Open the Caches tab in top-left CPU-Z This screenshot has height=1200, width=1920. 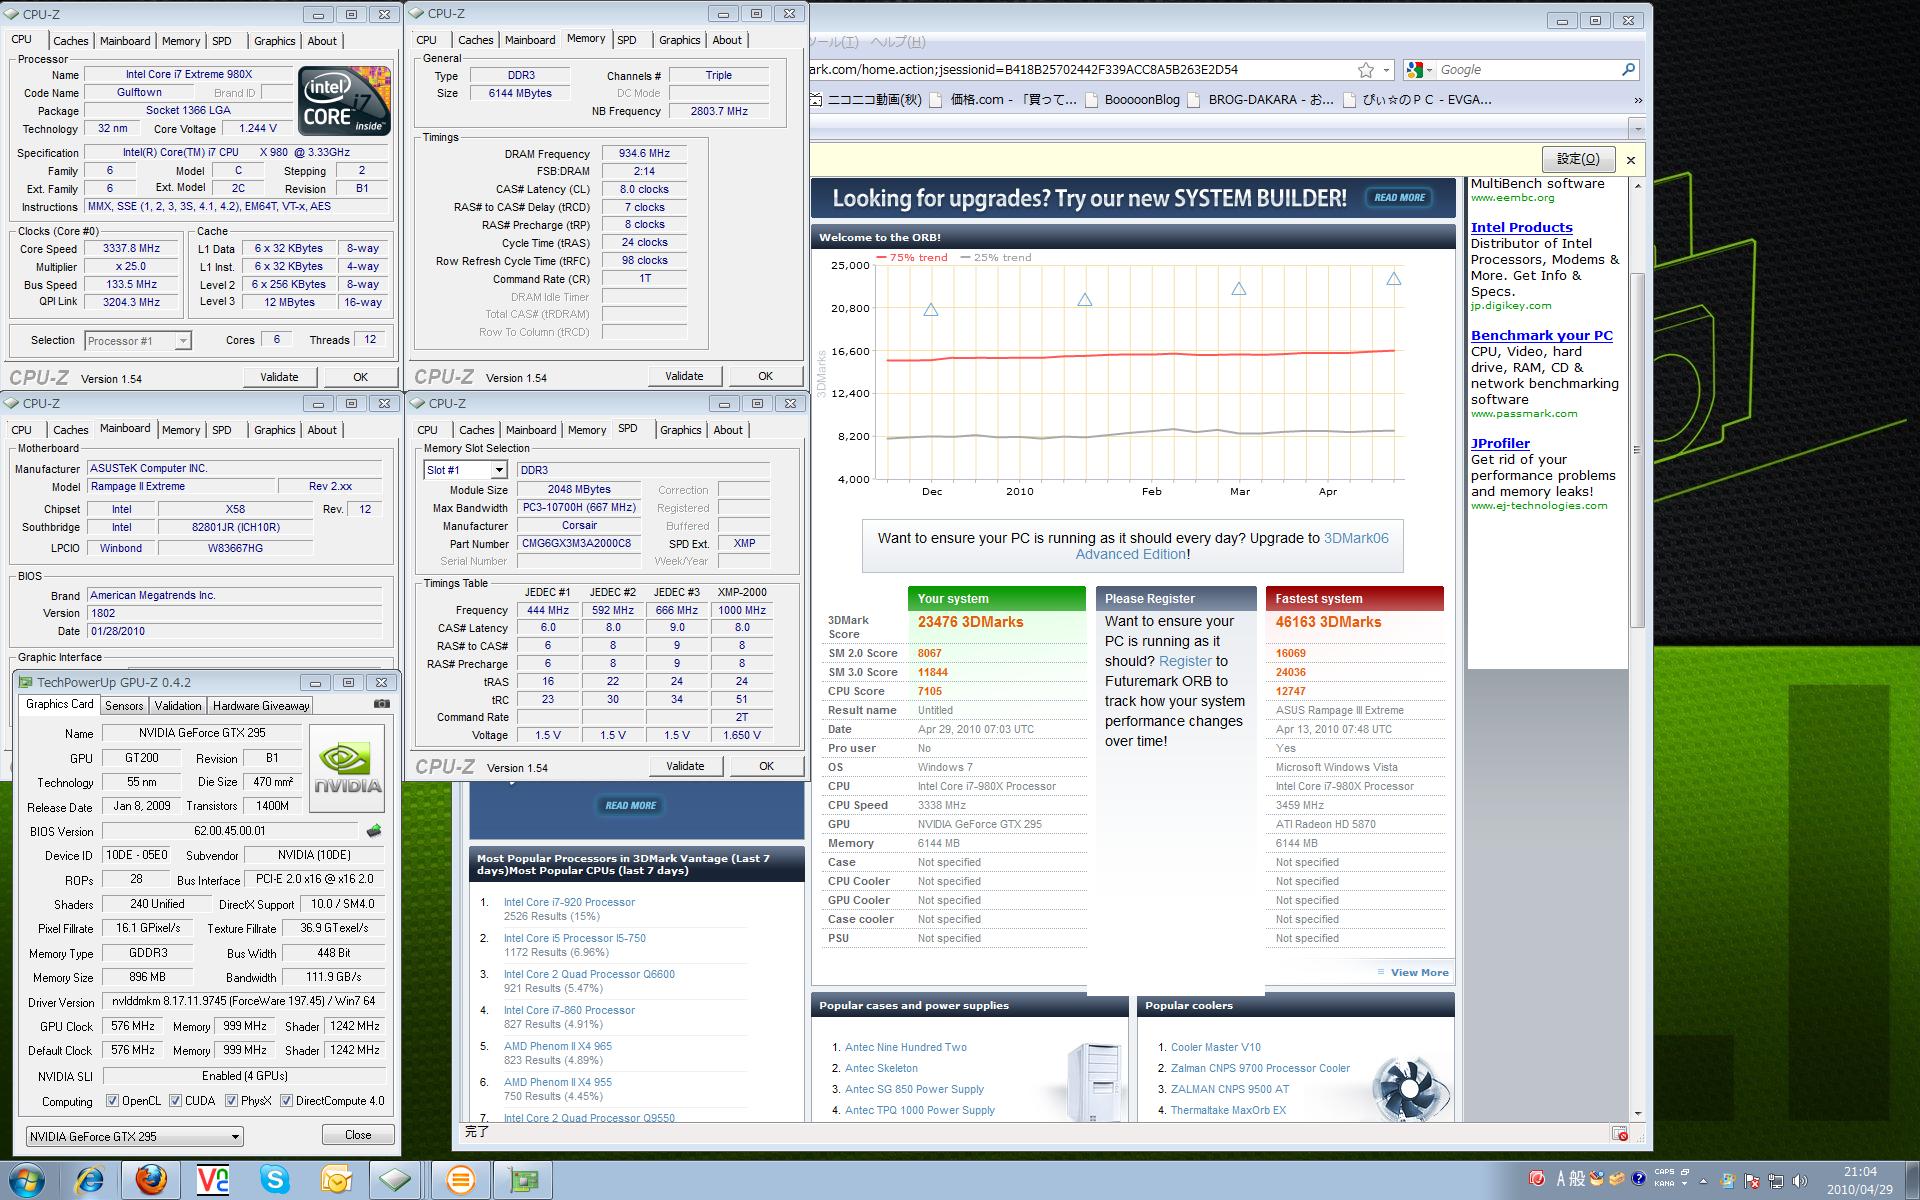click(x=71, y=41)
